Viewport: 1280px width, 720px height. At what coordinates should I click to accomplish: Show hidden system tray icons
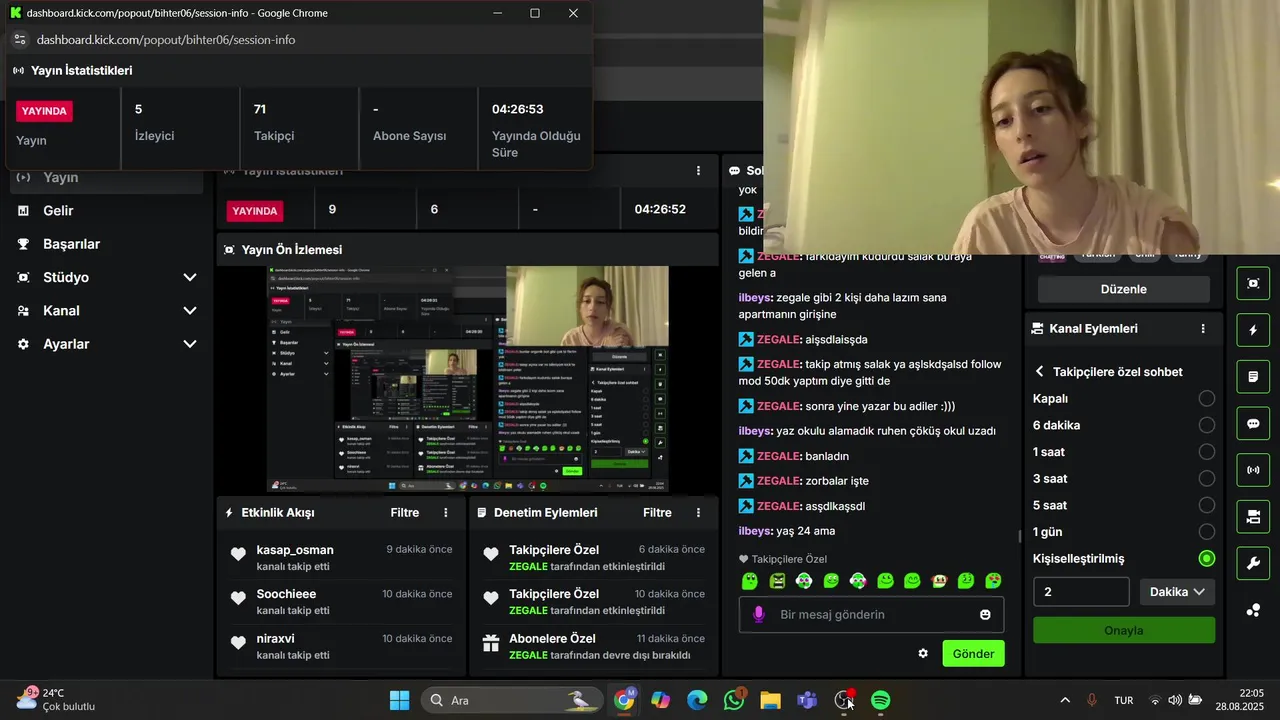1065,700
